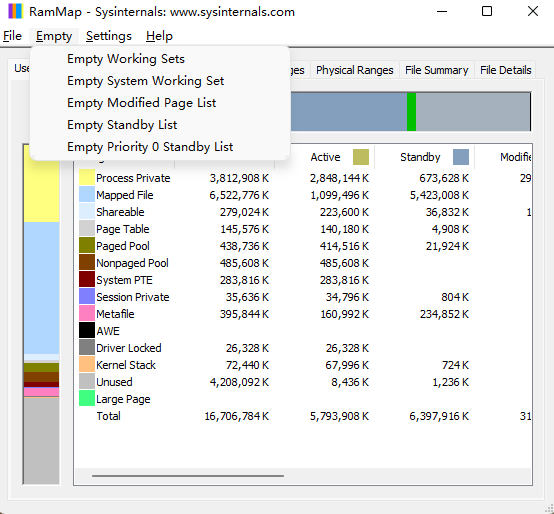
Task: Switch to File Details tab
Action: click(x=505, y=70)
